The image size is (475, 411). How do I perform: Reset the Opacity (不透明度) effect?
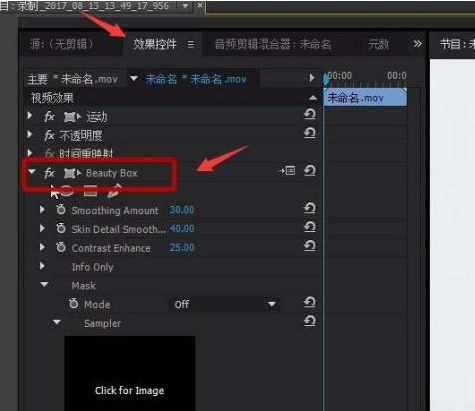pyautogui.click(x=310, y=133)
